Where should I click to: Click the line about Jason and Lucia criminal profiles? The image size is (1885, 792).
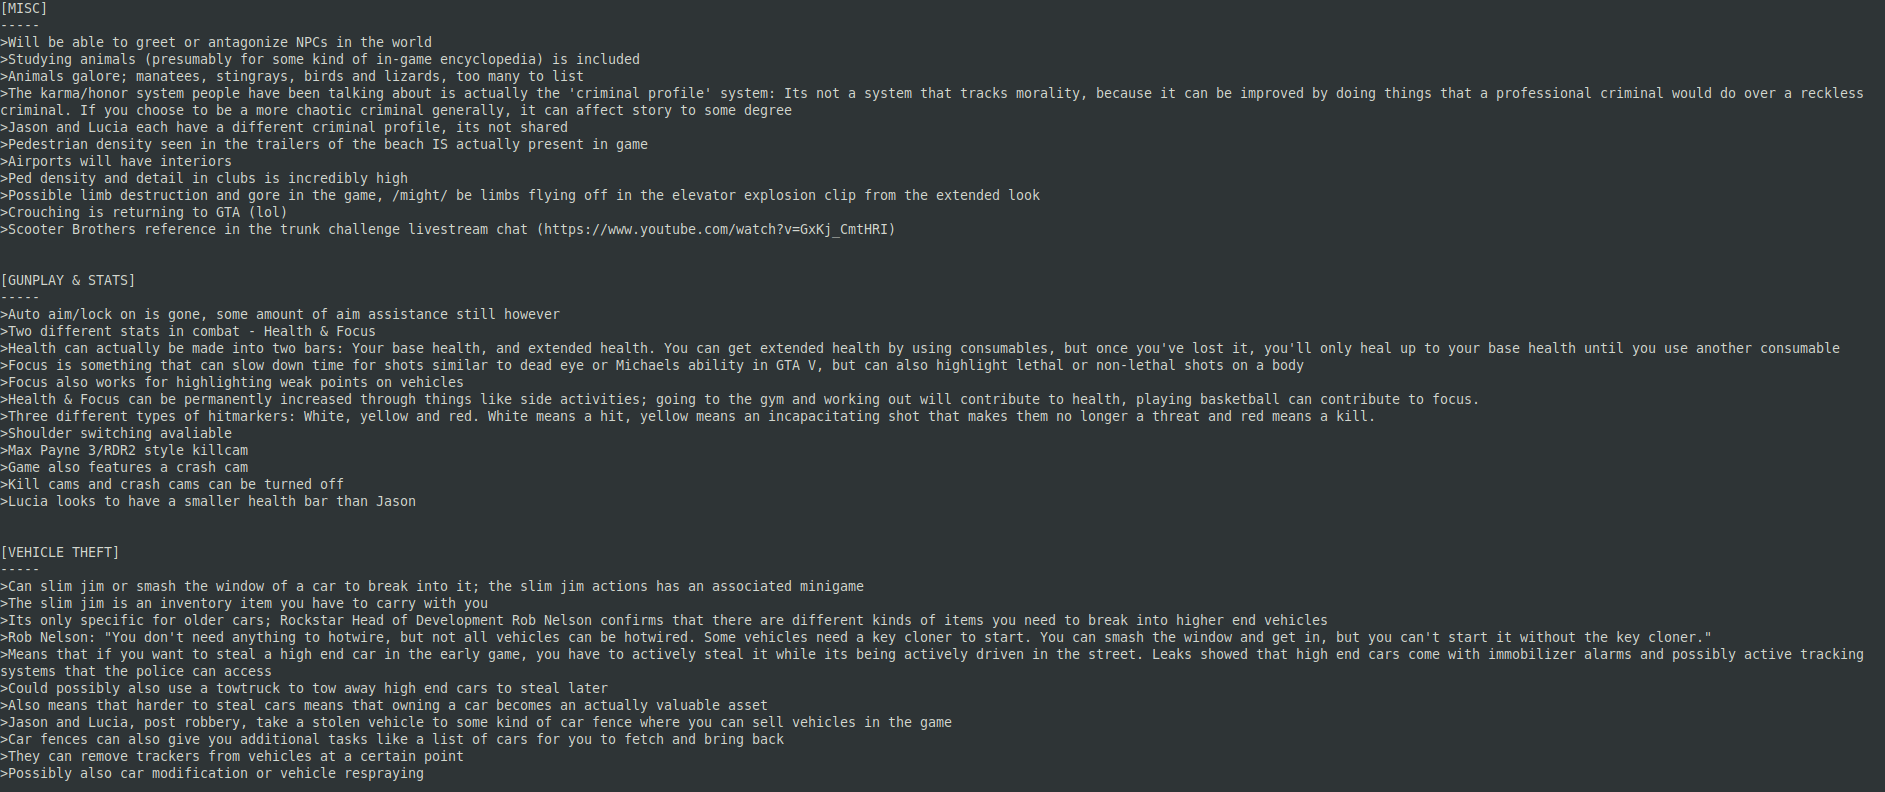(x=284, y=127)
